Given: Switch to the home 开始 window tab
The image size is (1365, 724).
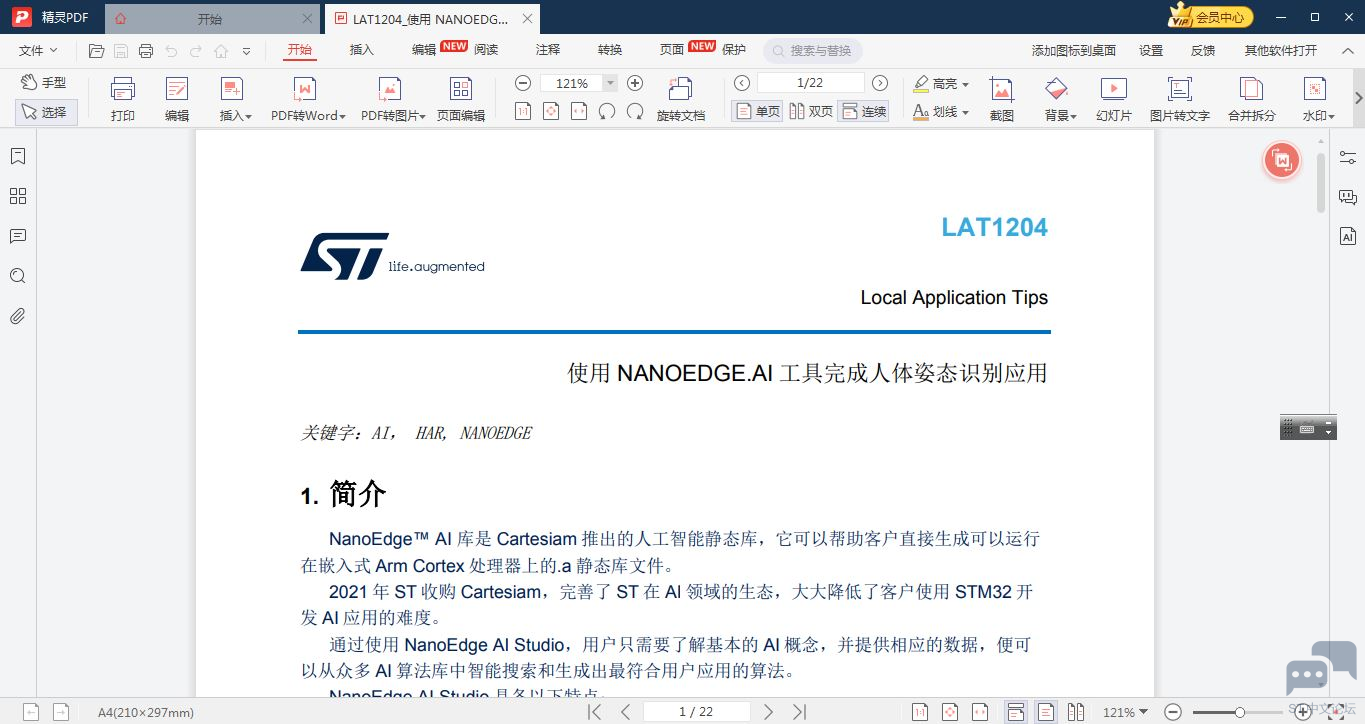Looking at the screenshot, I should 210,19.
